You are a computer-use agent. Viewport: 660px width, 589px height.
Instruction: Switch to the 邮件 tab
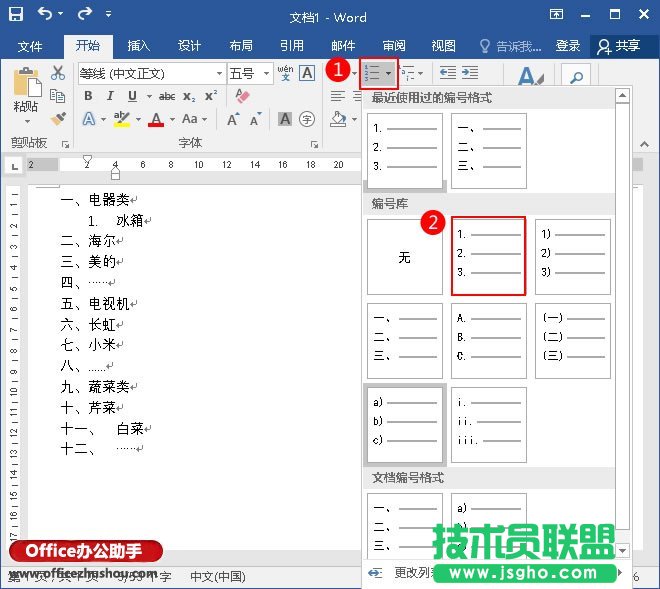[343, 45]
